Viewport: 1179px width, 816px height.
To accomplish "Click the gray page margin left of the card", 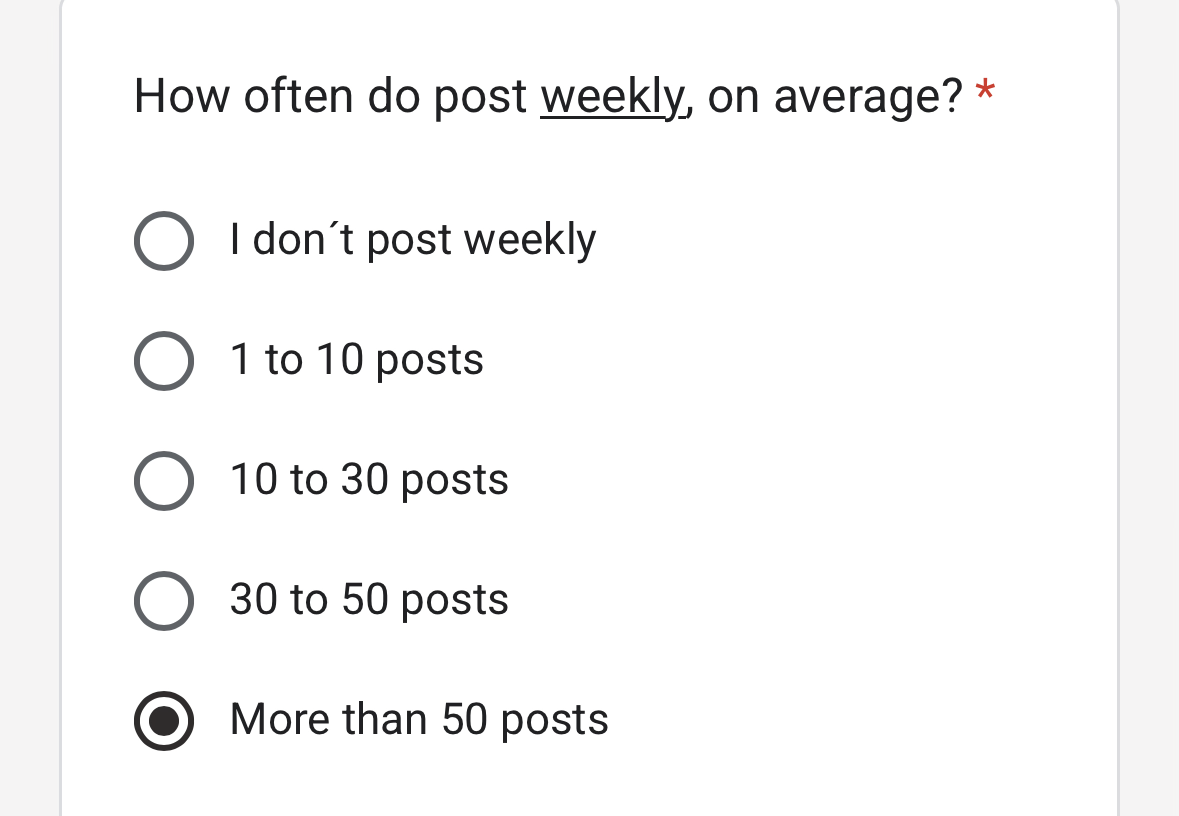I will coord(29,400).
